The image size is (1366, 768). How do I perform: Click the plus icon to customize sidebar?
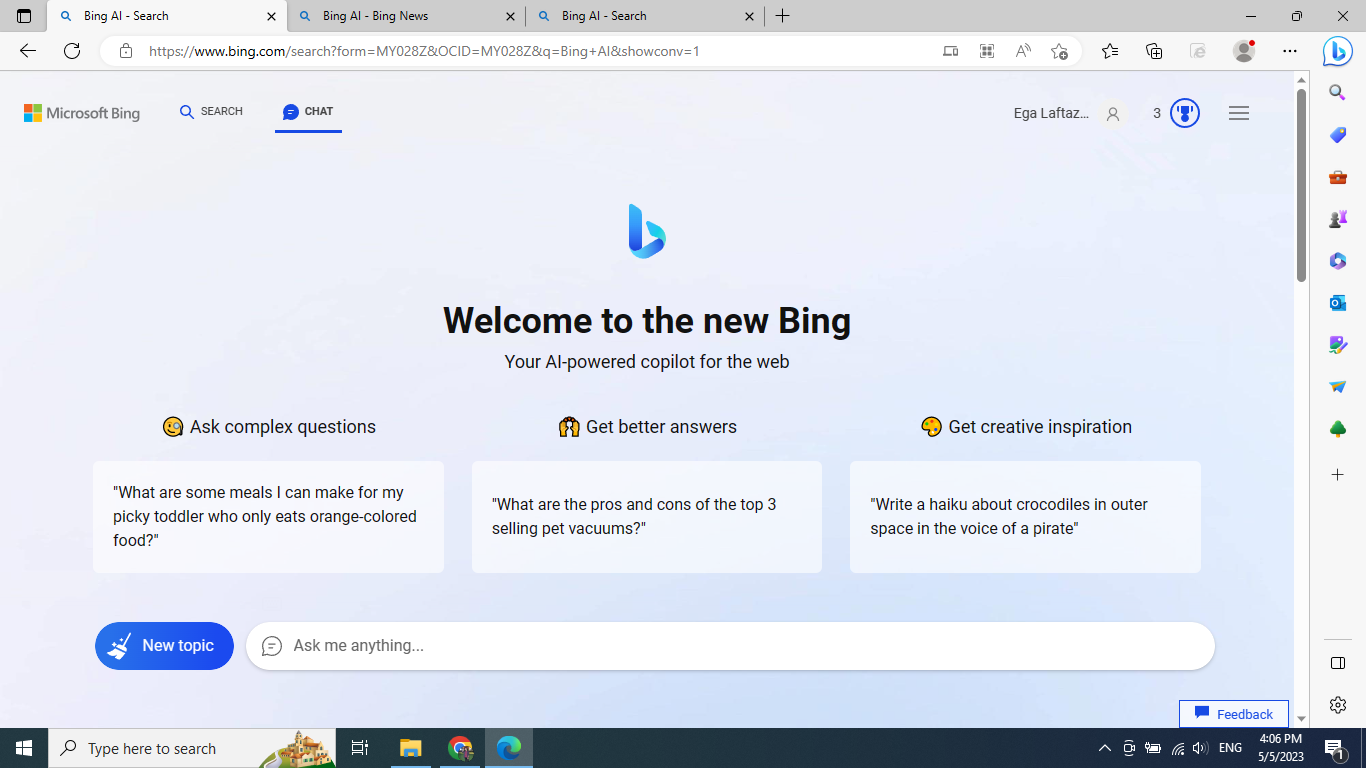click(x=1337, y=473)
